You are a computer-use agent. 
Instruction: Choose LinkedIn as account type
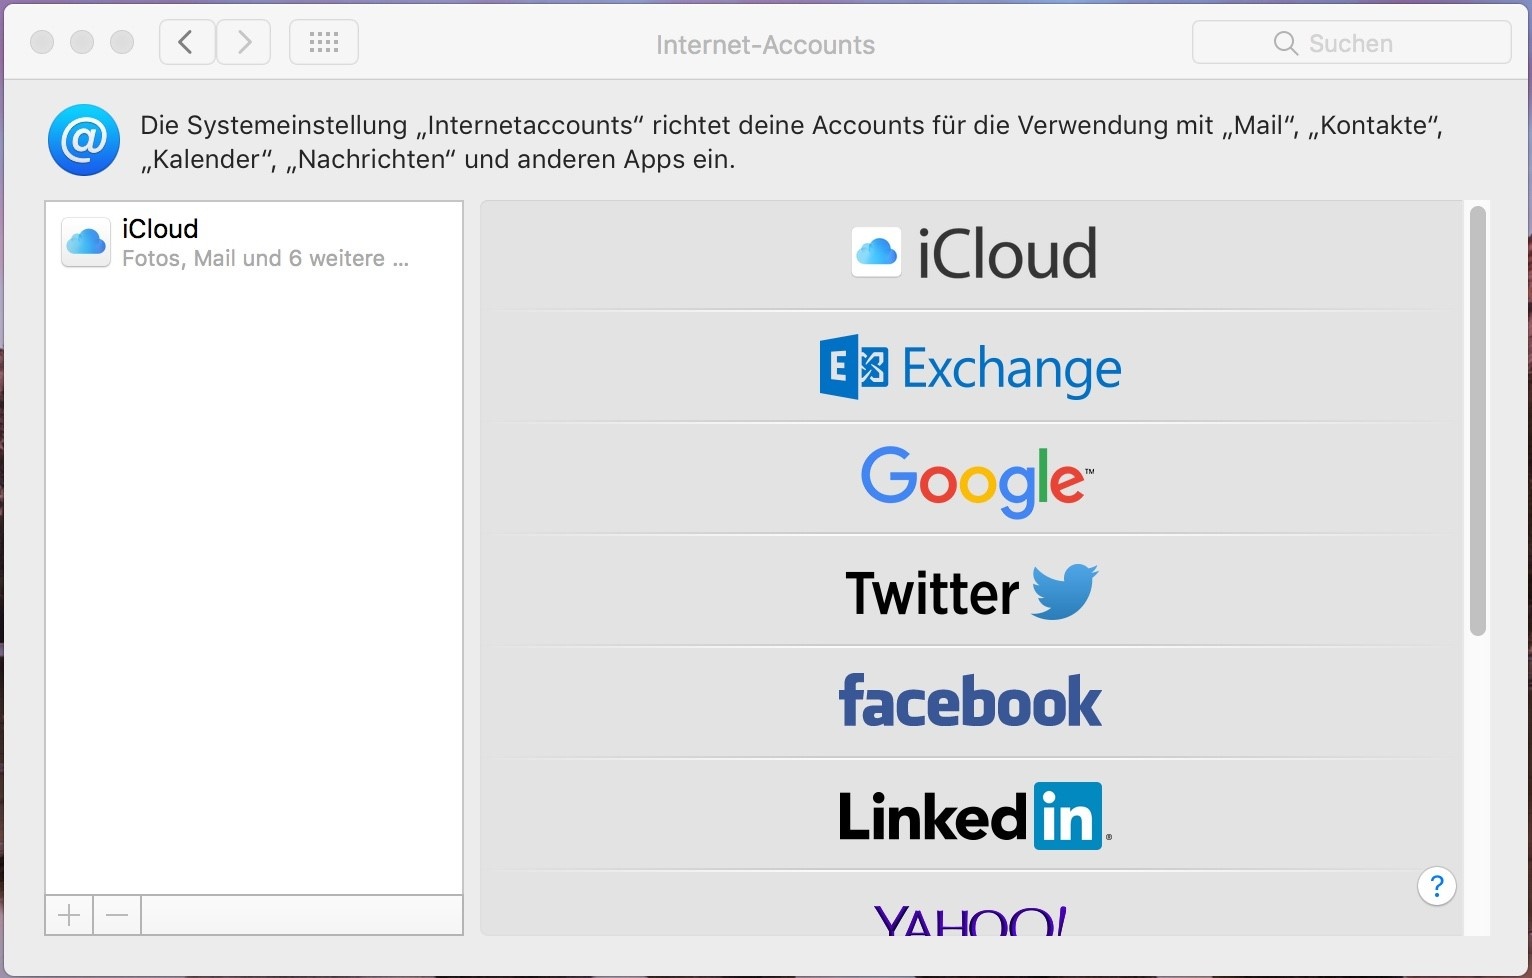coord(972,815)
